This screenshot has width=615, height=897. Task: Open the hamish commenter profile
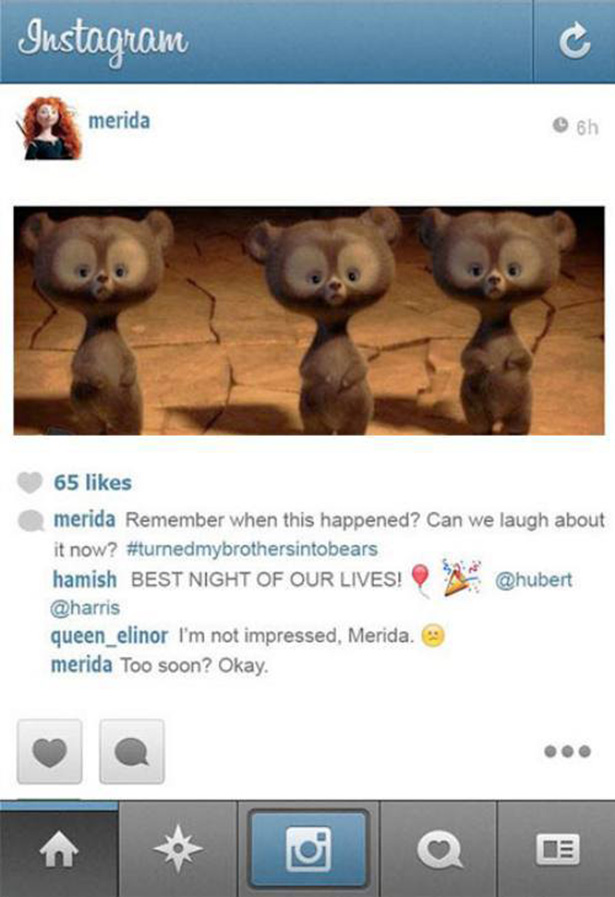click(x=85, y=579)
